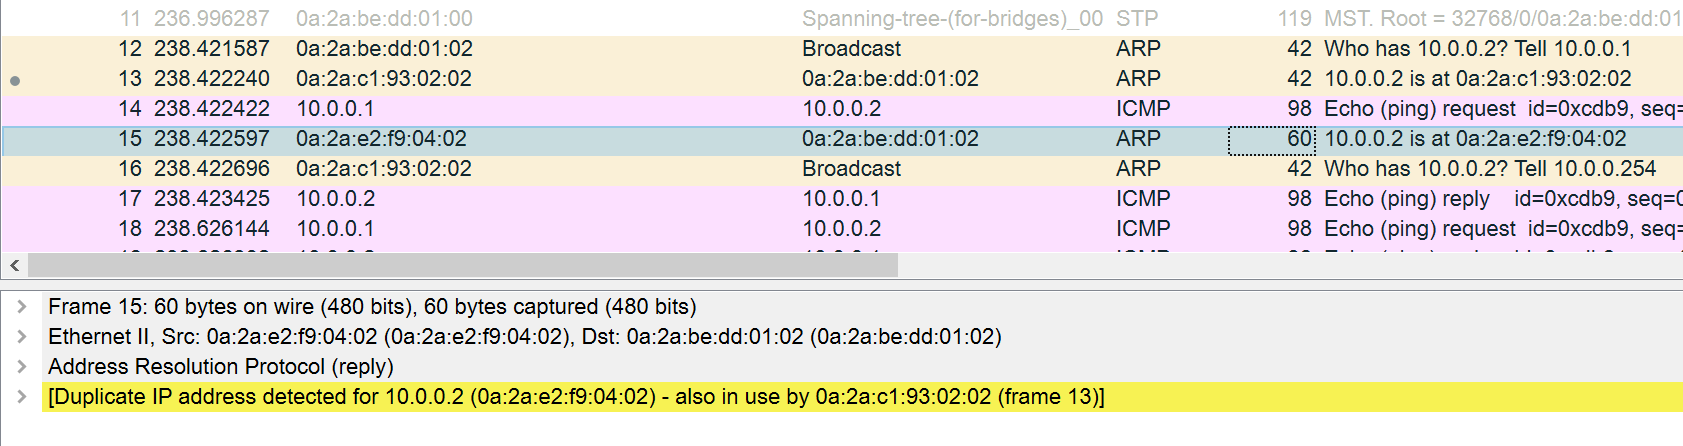Image resolution: width=1683 pixels, height=446 pixels.
Task: Expand the Duplicate IP address warning
Action: pos(22,396)
